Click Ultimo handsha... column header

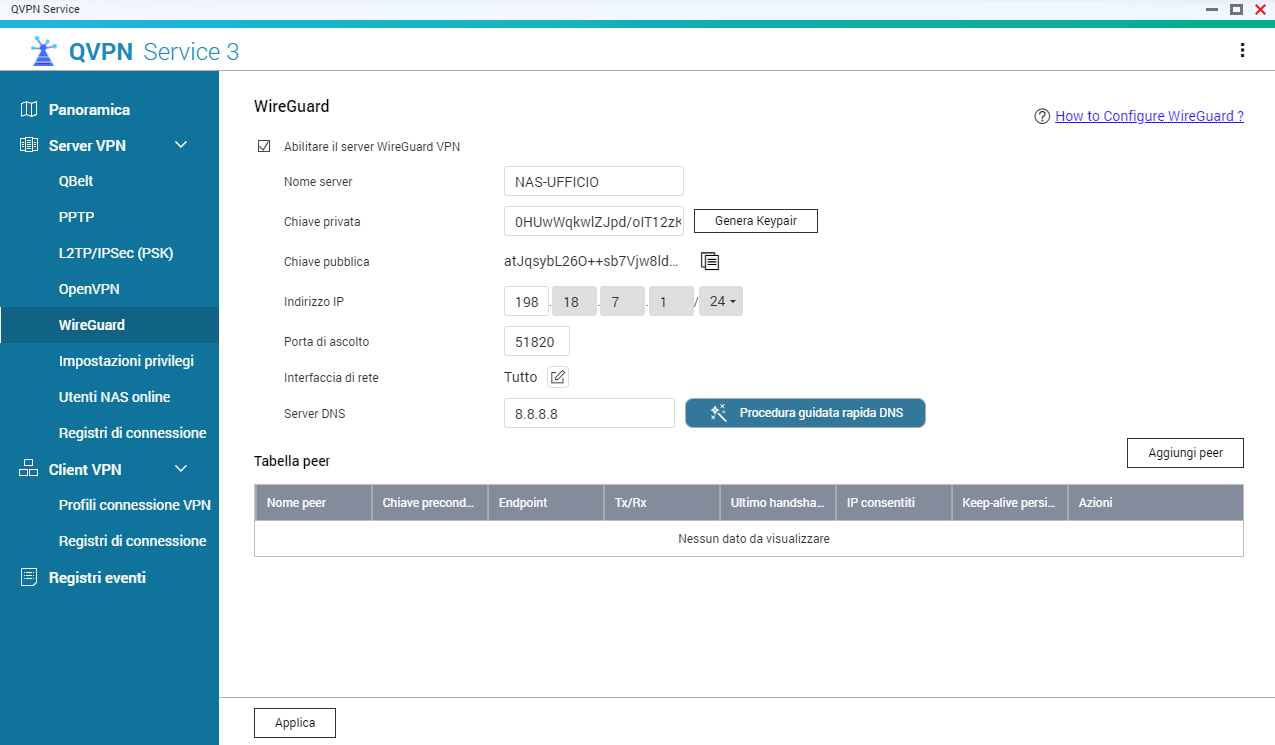coord(777,503)
